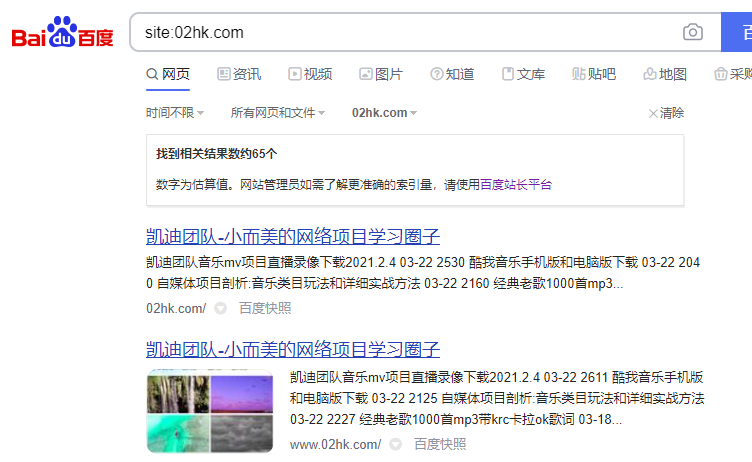Image resolution: width=752 pixels, height=462 pixels.
Task: Open 百度快照 for the first result
Action: click(265, 308)
